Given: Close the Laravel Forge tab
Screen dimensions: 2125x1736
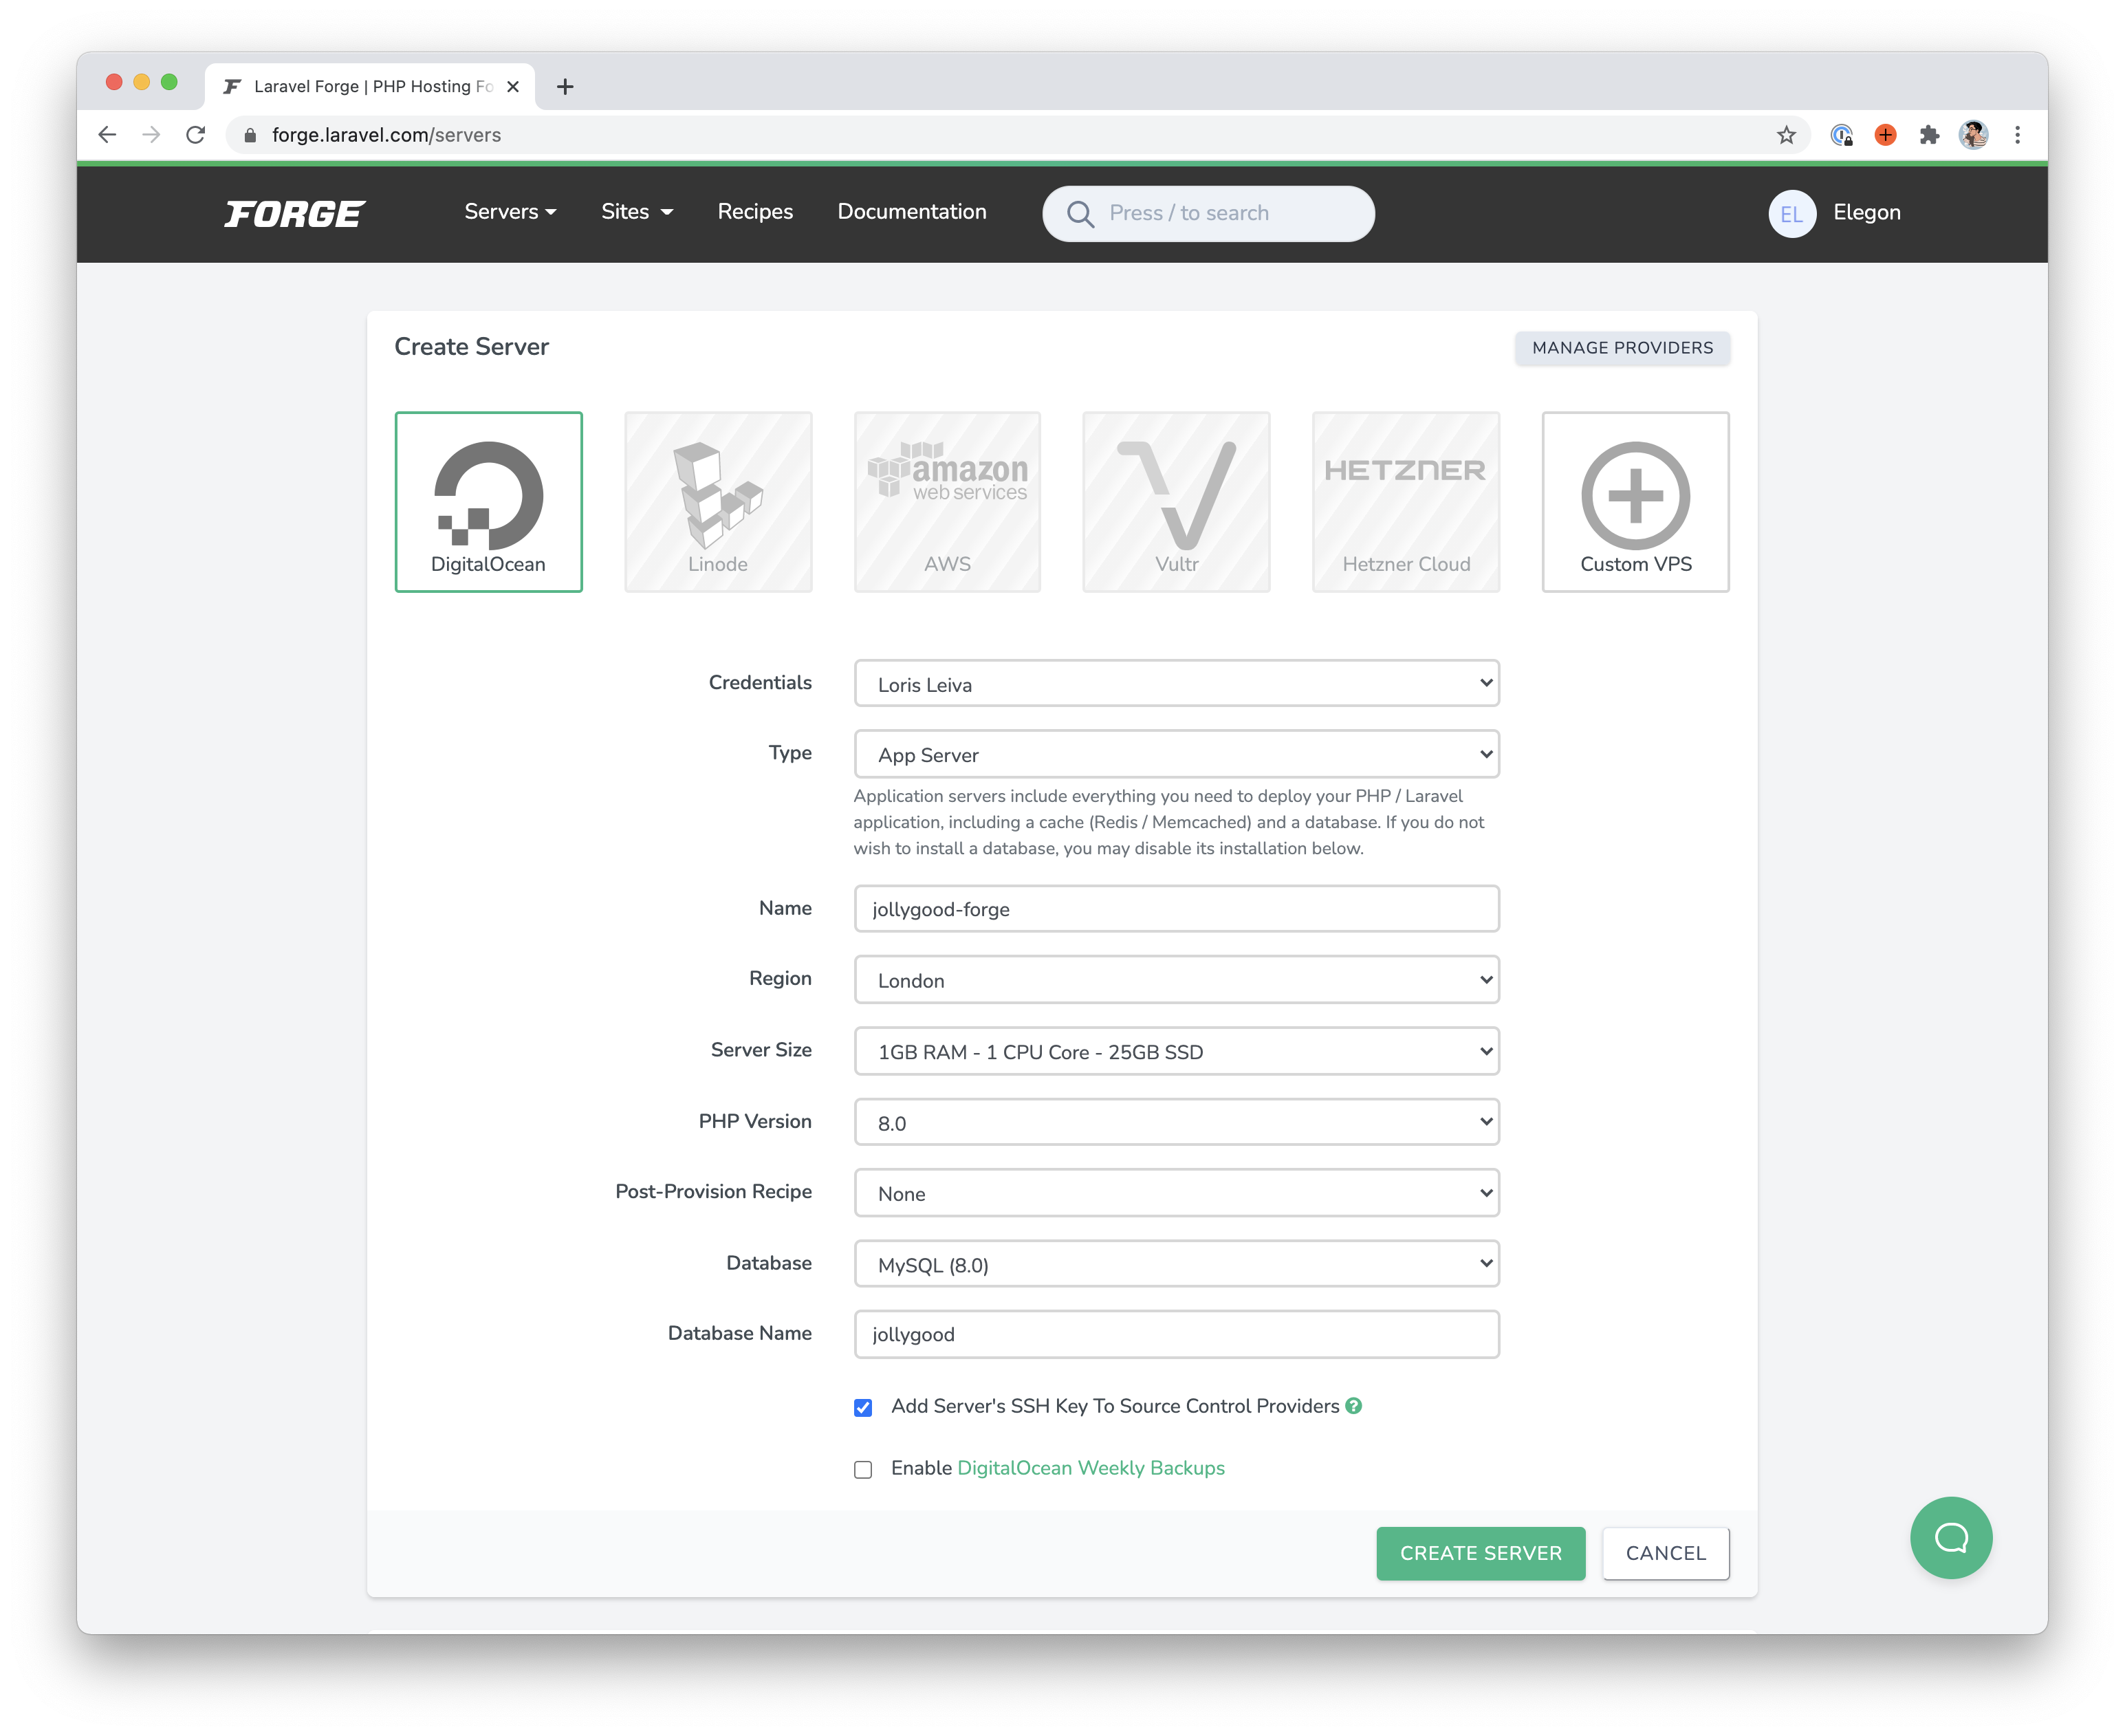Looking at the screenshot, I should tap(513, 87).
